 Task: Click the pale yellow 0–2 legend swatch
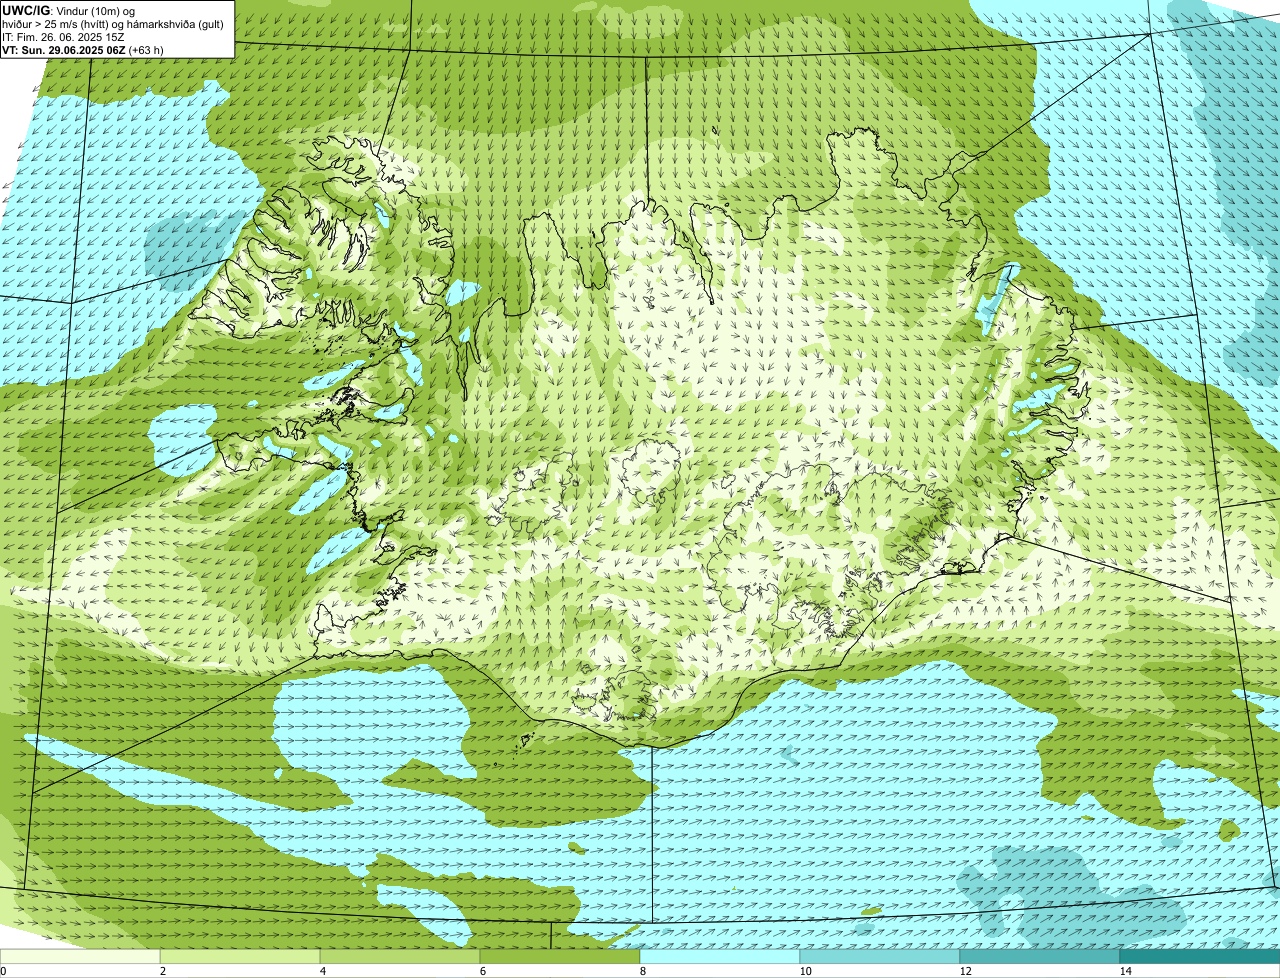coord(80,956)
